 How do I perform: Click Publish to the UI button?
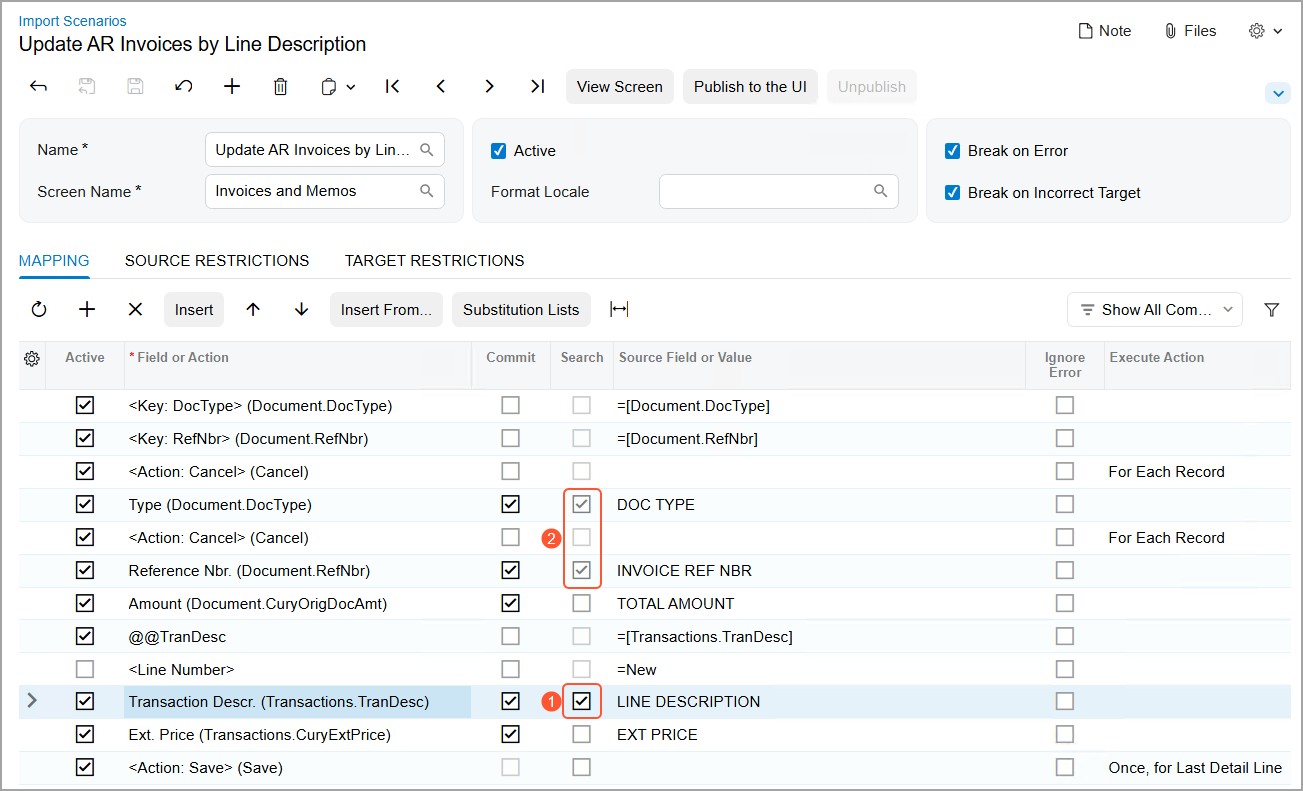click(x=750, y=87)
